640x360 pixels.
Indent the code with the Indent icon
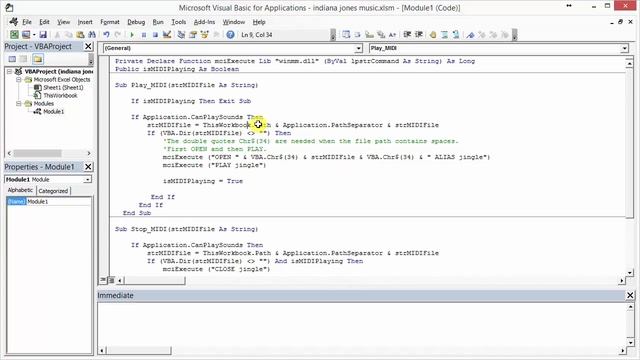pyautogui.click(x=407, y=35)
